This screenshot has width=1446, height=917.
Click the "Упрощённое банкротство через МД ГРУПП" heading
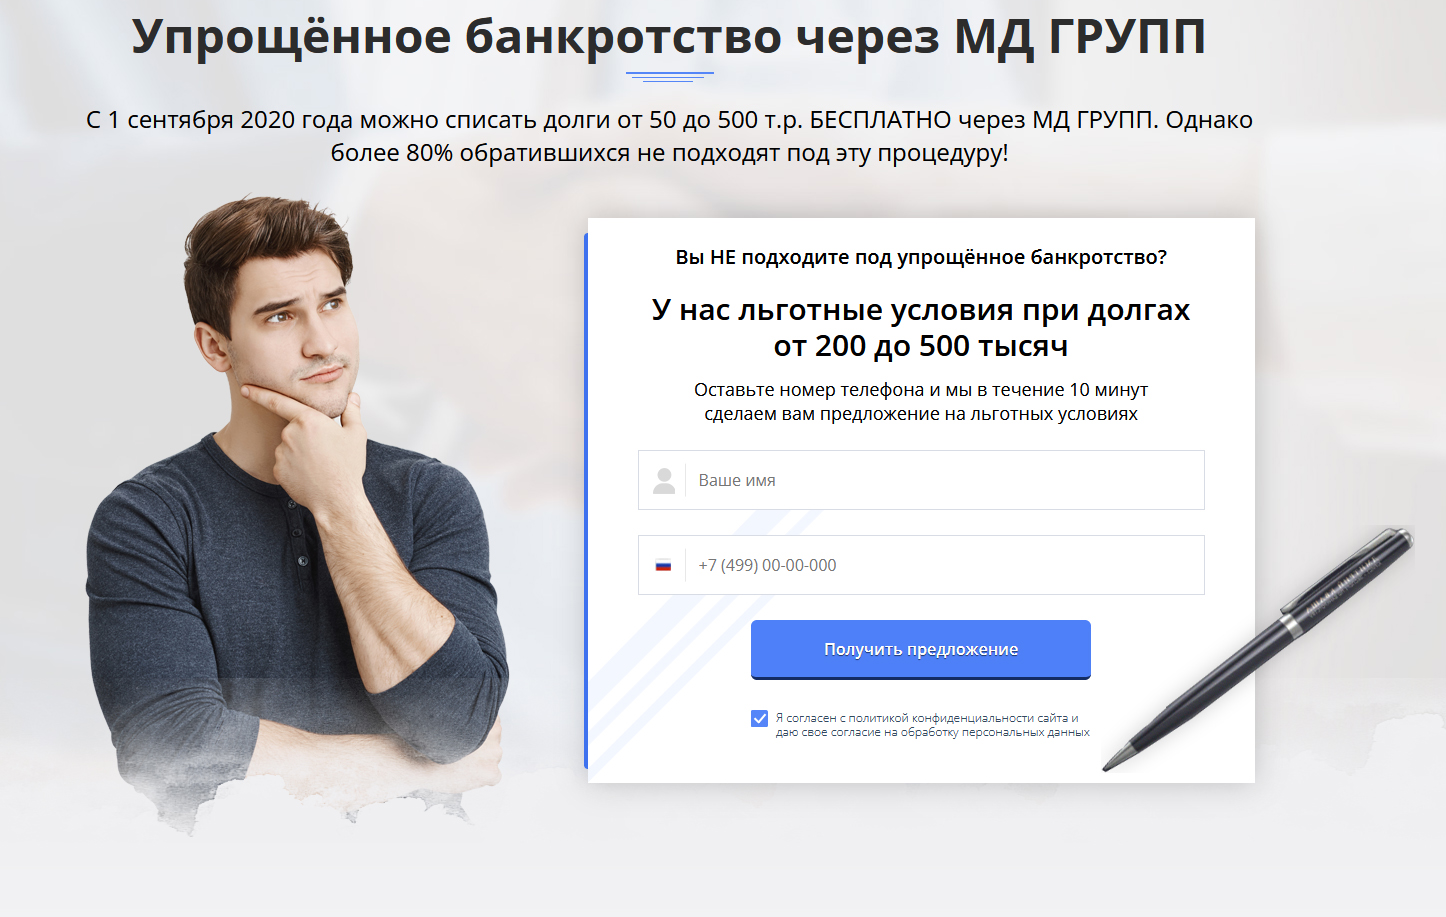(668, 37)
